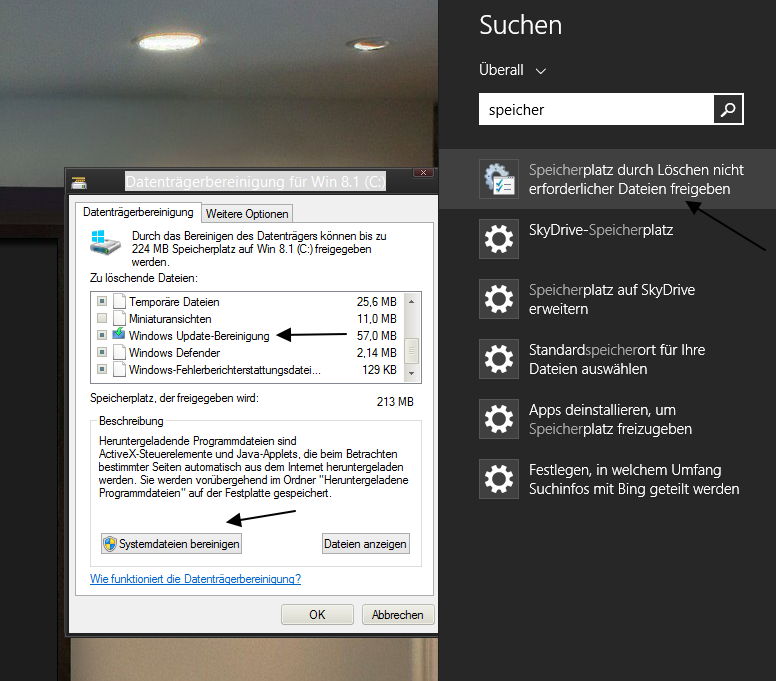The width and height of the screenshot is (776, 681).
Task: Click gear icon beside Standardspeicherort result
Action: coord(499,359)
